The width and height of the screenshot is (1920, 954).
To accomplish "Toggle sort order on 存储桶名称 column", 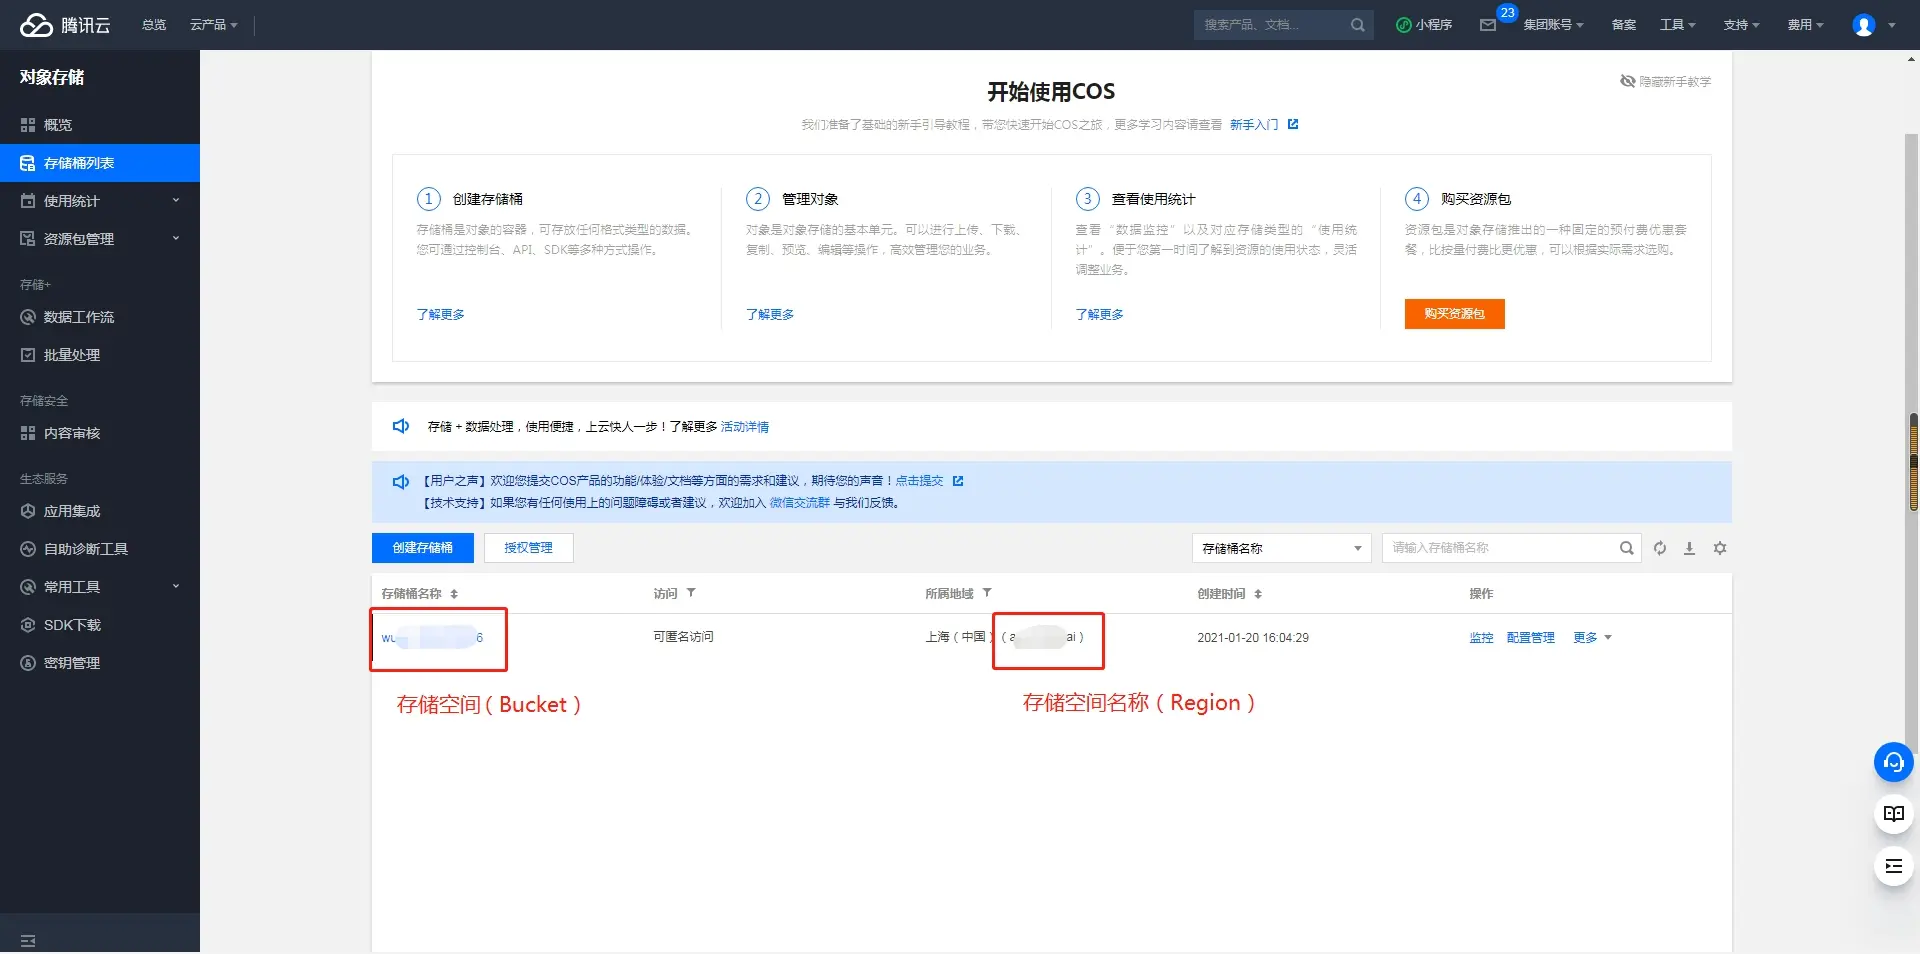I will 454,594.
